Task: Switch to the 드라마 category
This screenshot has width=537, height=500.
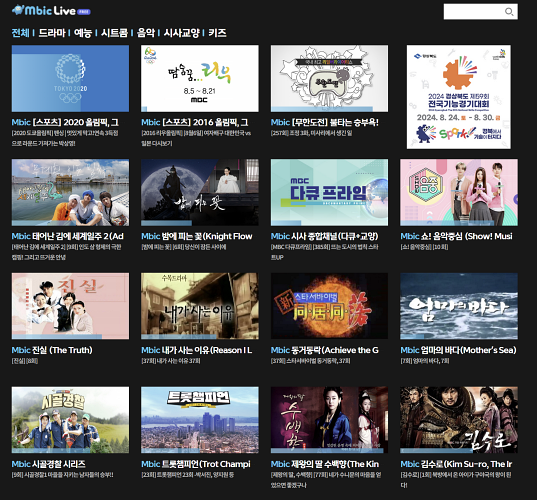Action: pyautogui.click(x=52, y=33)
